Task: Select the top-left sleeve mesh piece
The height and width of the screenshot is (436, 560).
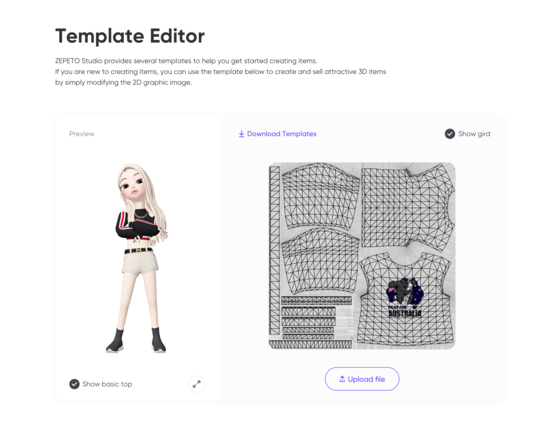Action: click(x=320, y=196)
